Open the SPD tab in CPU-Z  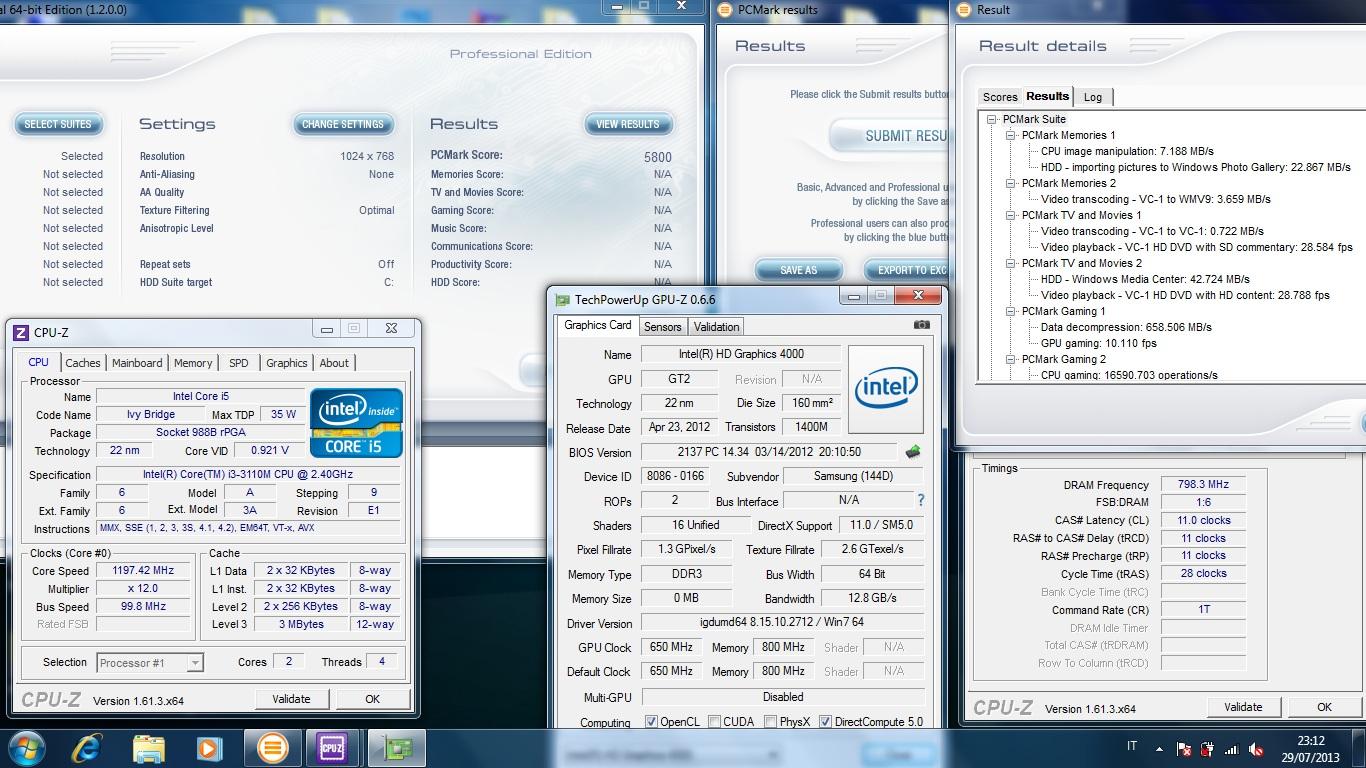click(x=239, y=363)
